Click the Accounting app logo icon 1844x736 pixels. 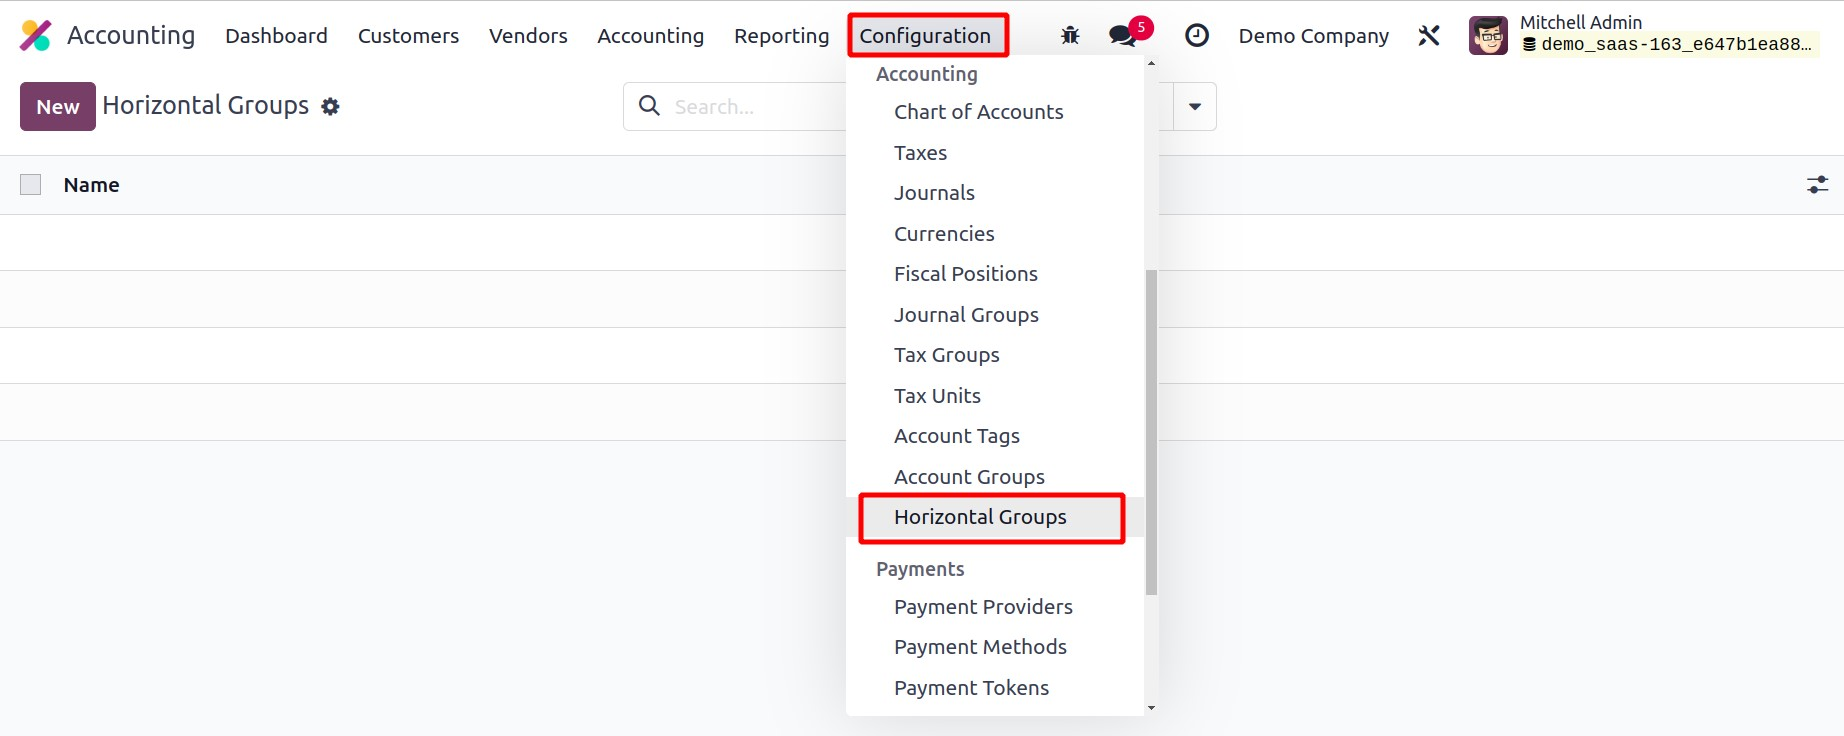[x=35, y=36]
